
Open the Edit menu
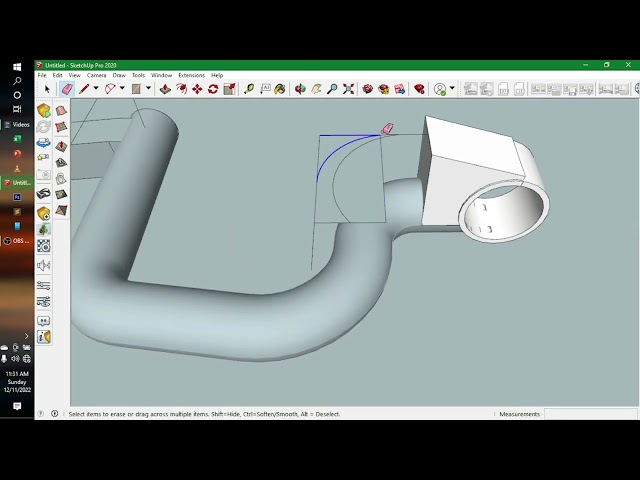pyautogui.click(x=58, y=76)
